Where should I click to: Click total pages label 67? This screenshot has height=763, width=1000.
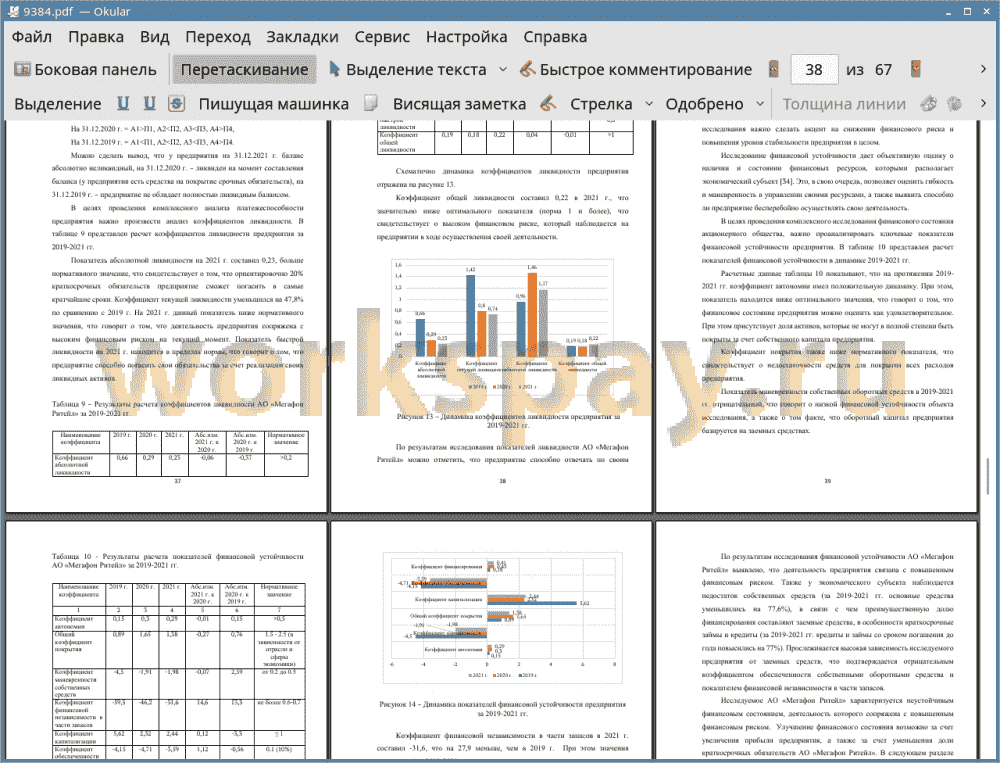click(883, 70)
